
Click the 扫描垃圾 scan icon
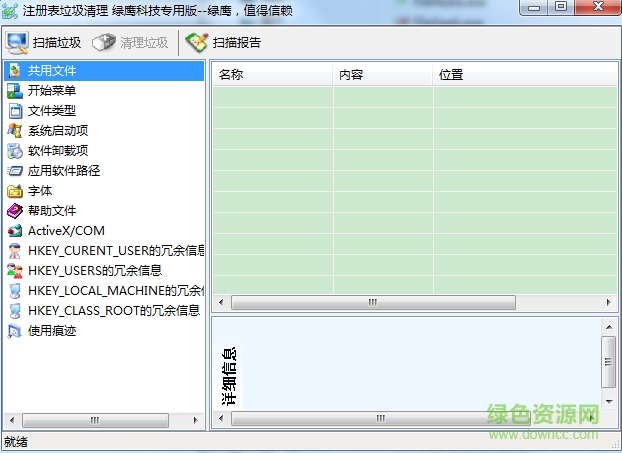click(17, 43)
